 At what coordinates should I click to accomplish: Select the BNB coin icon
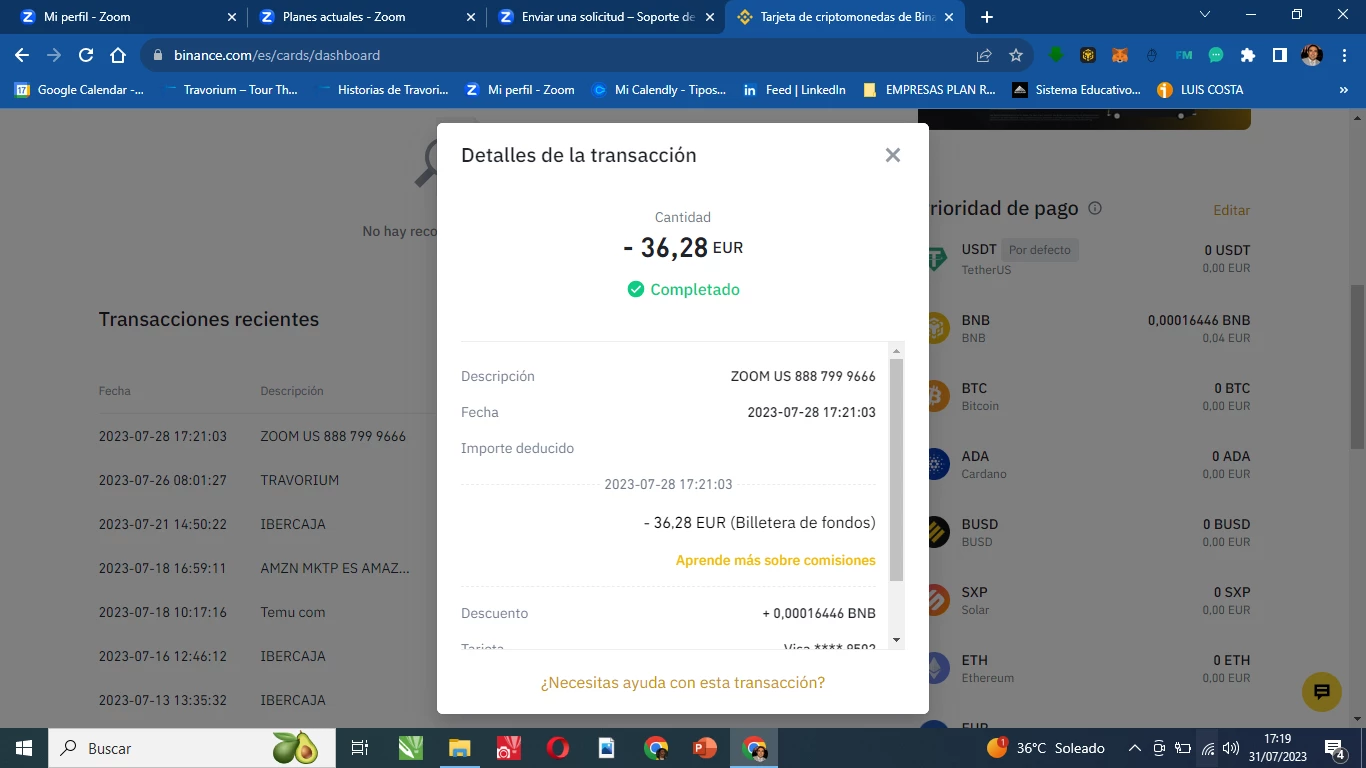click(936, 328)
